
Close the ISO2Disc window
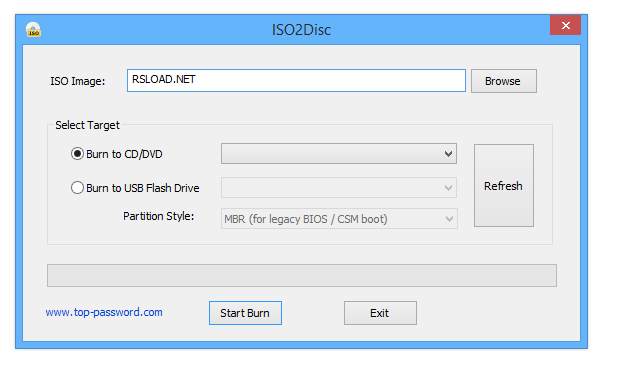[x=565, y=25]
